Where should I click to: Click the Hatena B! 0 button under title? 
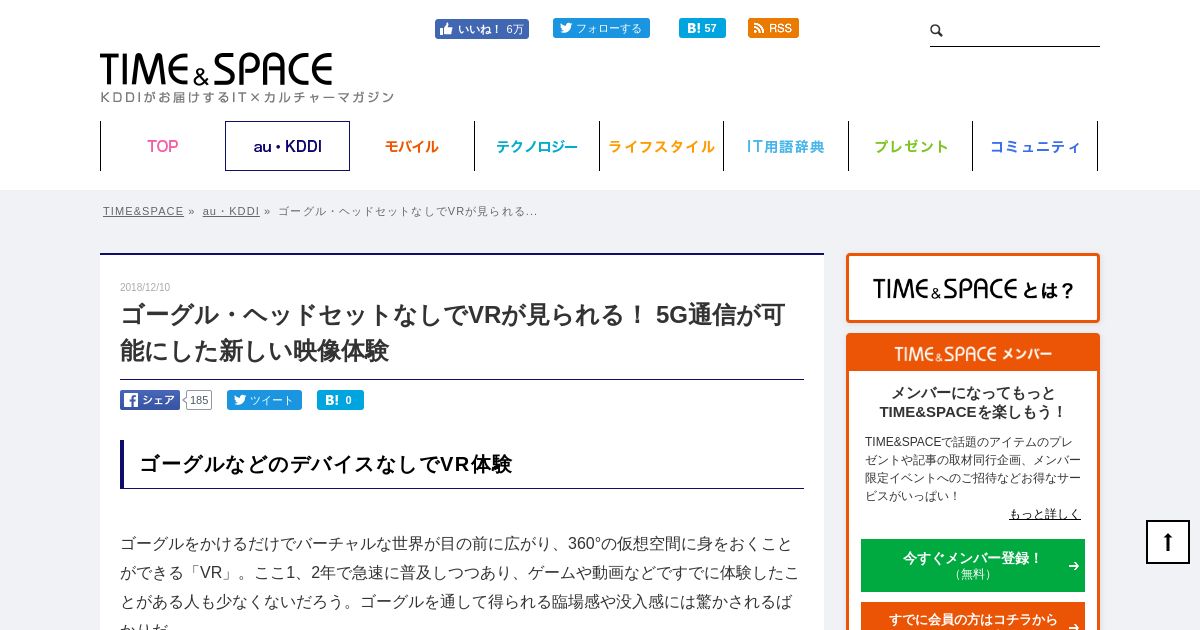click(340, 400)
